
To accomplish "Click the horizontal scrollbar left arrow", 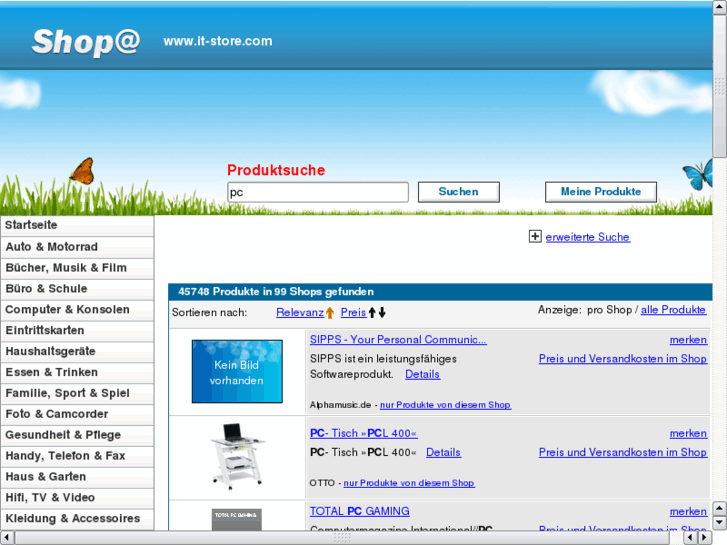I will (7, 538).
